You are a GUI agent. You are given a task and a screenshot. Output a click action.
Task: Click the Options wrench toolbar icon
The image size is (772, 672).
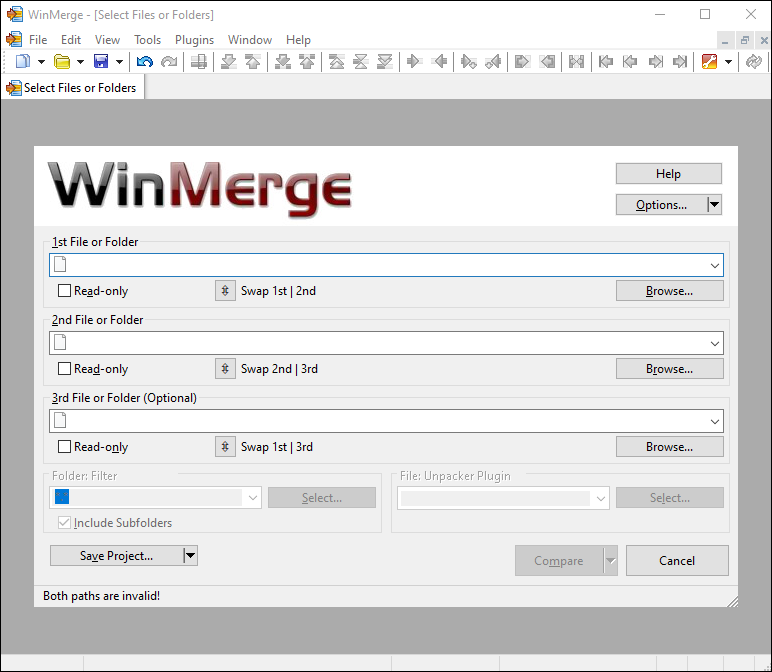tap(709, 62)
